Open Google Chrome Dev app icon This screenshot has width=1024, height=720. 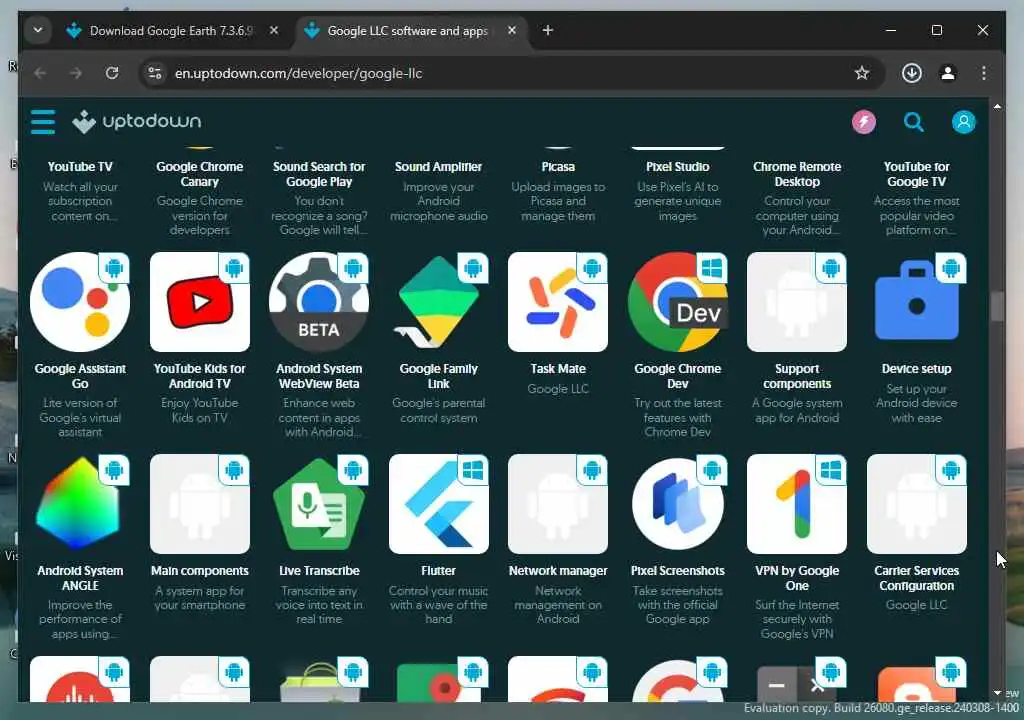pos(677,302)
